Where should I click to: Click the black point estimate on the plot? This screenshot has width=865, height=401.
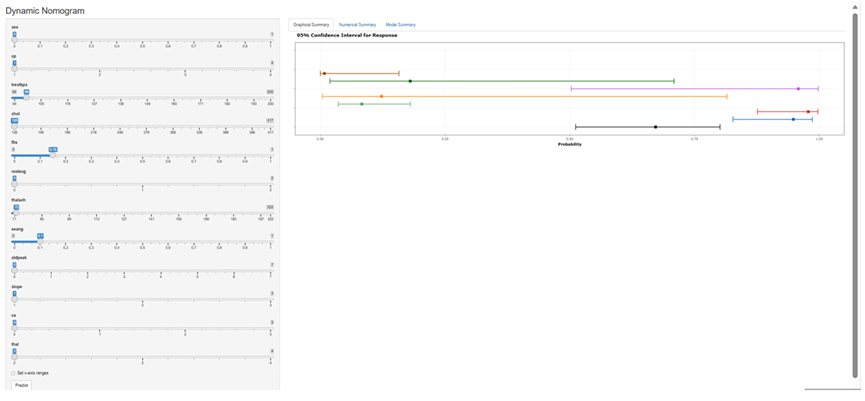(x=655, y=127)
